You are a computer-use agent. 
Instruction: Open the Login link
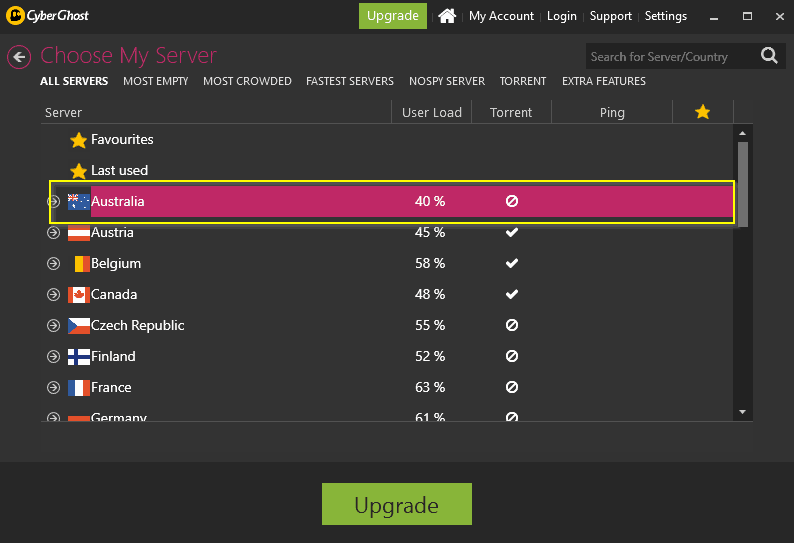coord(562,16)
